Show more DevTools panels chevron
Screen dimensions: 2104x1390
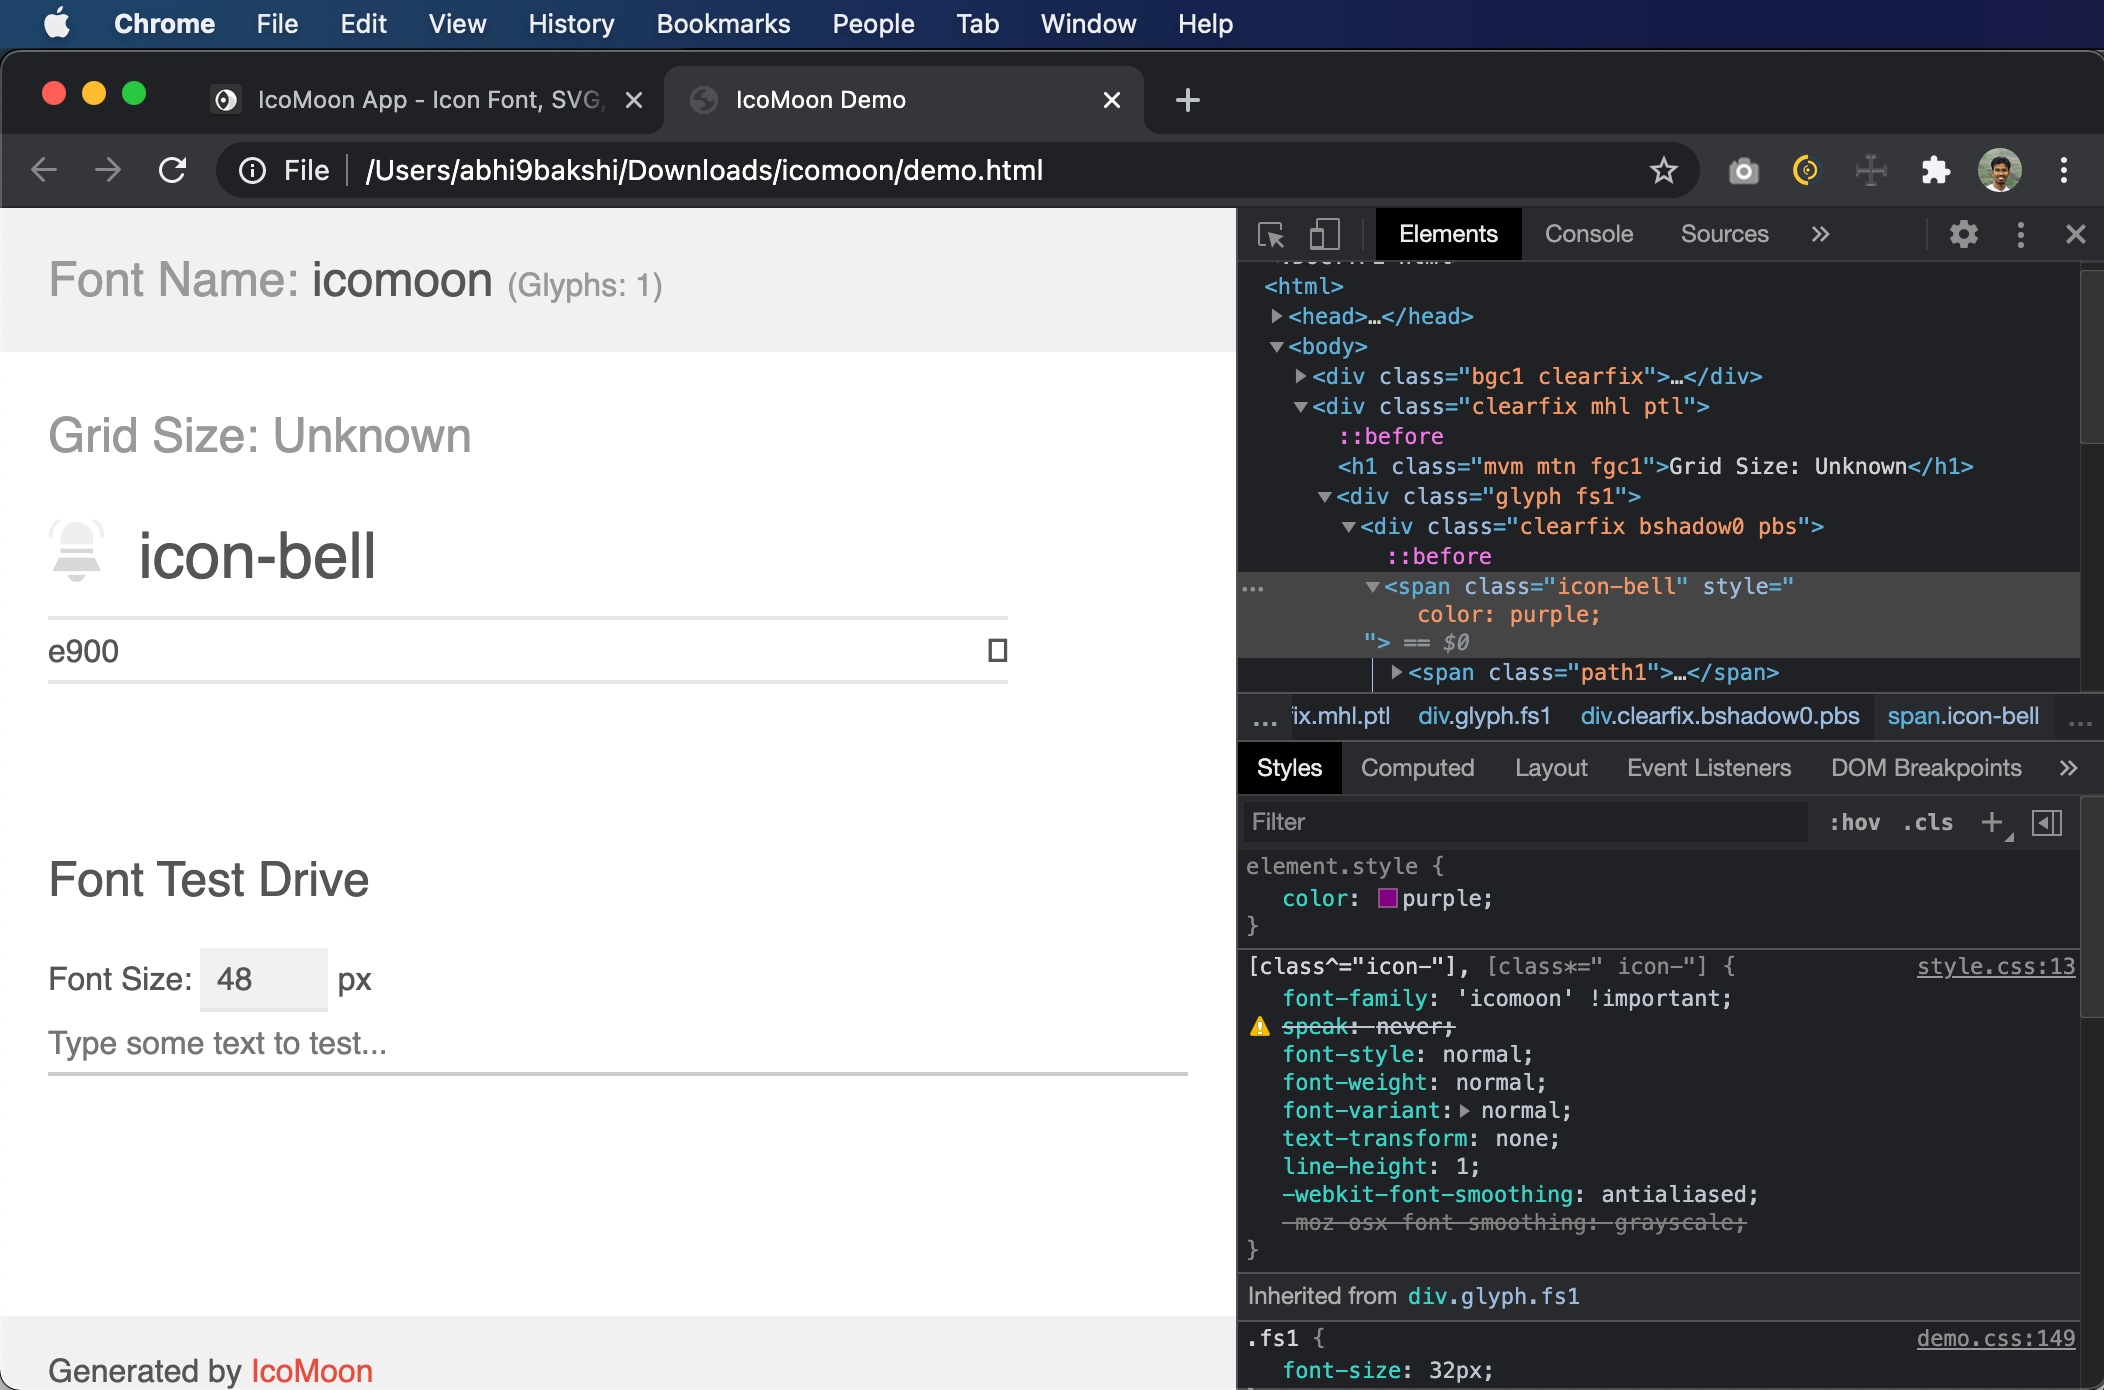[1820, 234]
